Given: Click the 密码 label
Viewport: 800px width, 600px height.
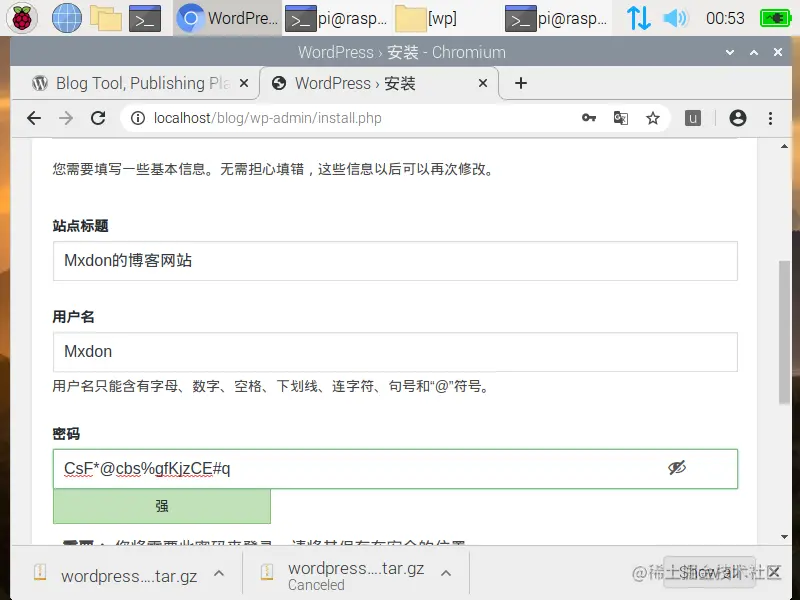Looking at the screenshot, I should [66, 434].
